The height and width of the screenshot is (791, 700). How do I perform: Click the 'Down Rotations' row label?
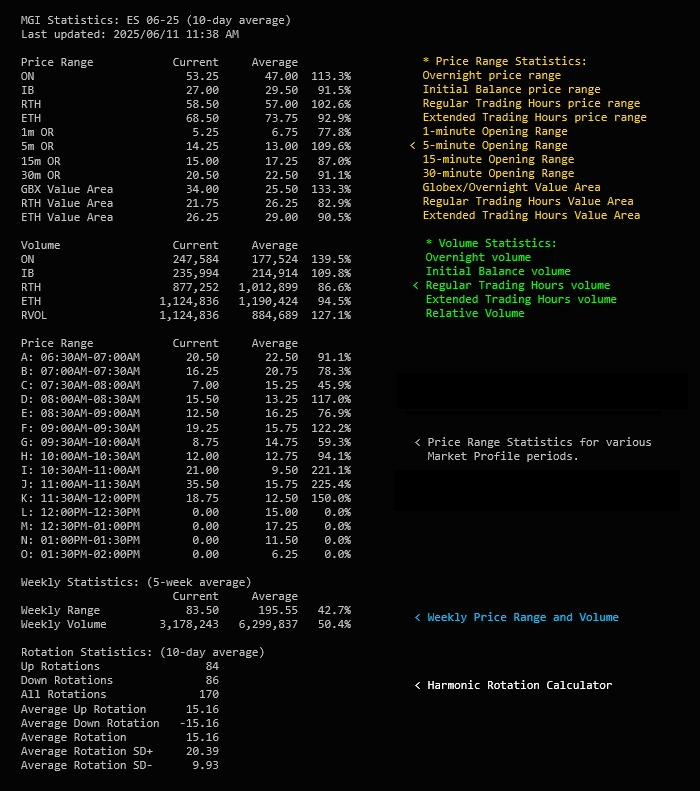point(67,681)
